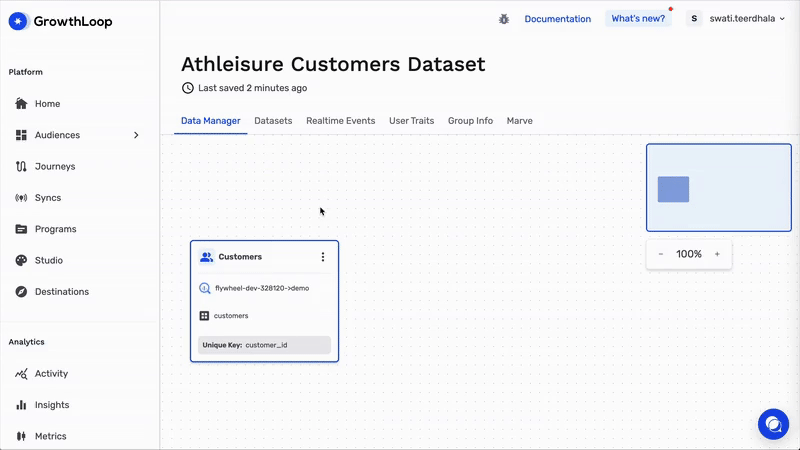This screenshot has width=800, height=450.
Task: Click the What's new? button
Action: pos(638,19)
